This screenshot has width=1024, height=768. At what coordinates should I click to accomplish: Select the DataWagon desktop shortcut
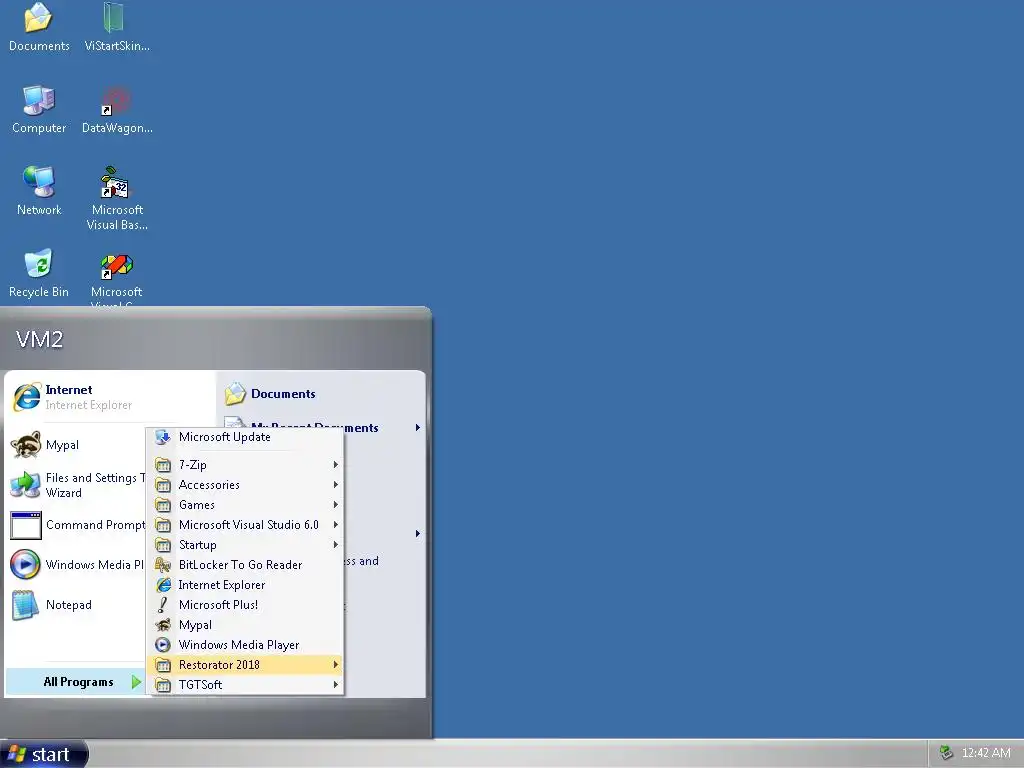click(x=117, y=109)
